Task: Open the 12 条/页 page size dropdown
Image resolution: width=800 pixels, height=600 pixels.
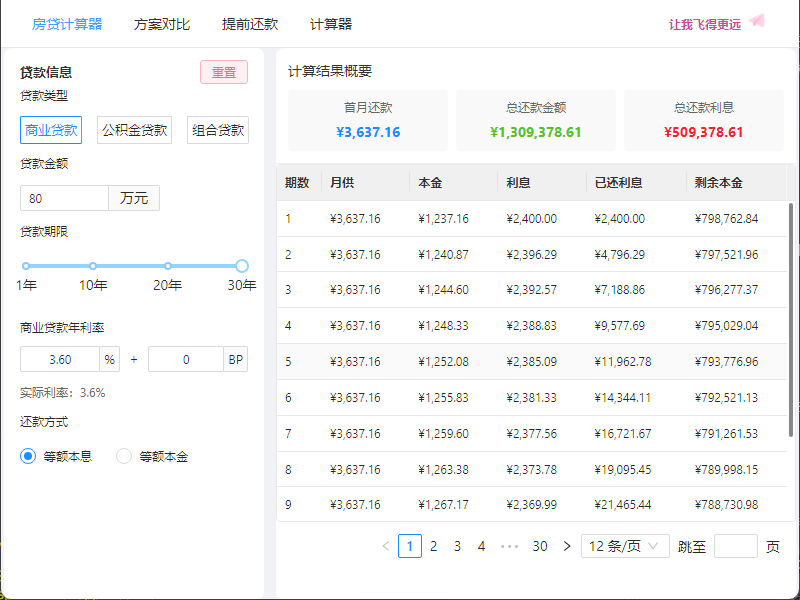Action: (x=625, y=546)
